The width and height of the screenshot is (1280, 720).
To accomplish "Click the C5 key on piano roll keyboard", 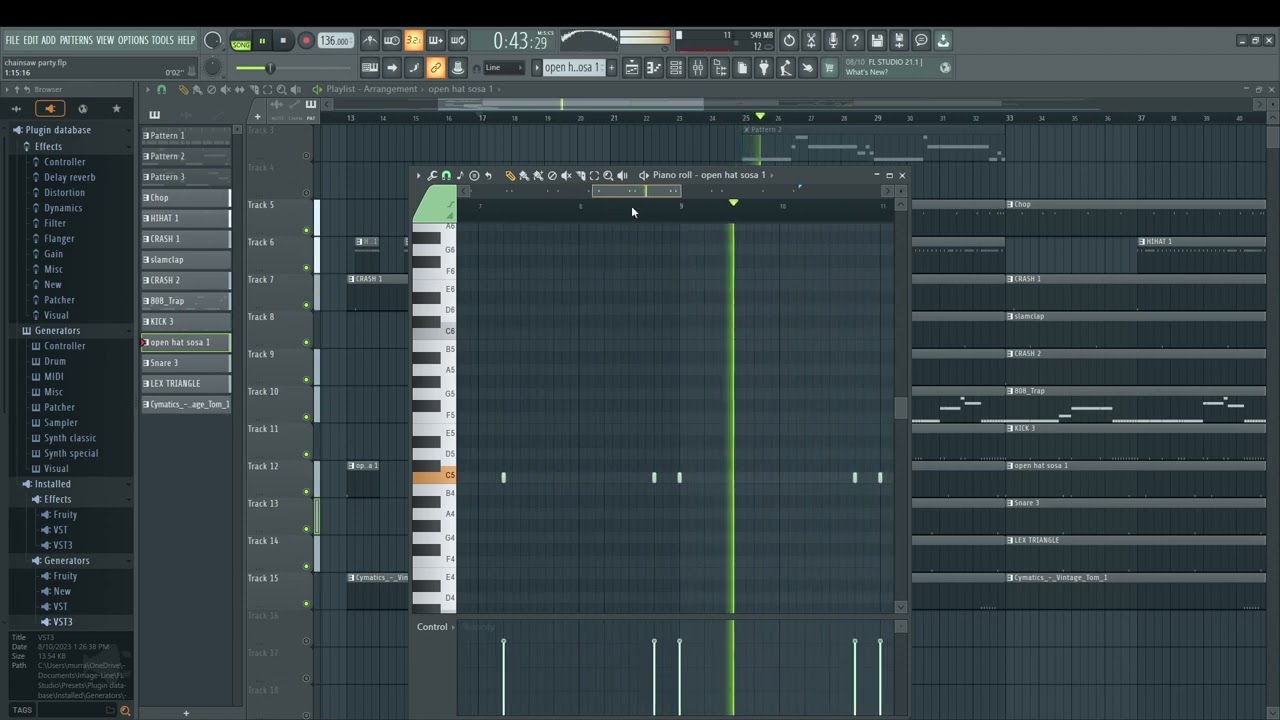I will coord(435,476).
